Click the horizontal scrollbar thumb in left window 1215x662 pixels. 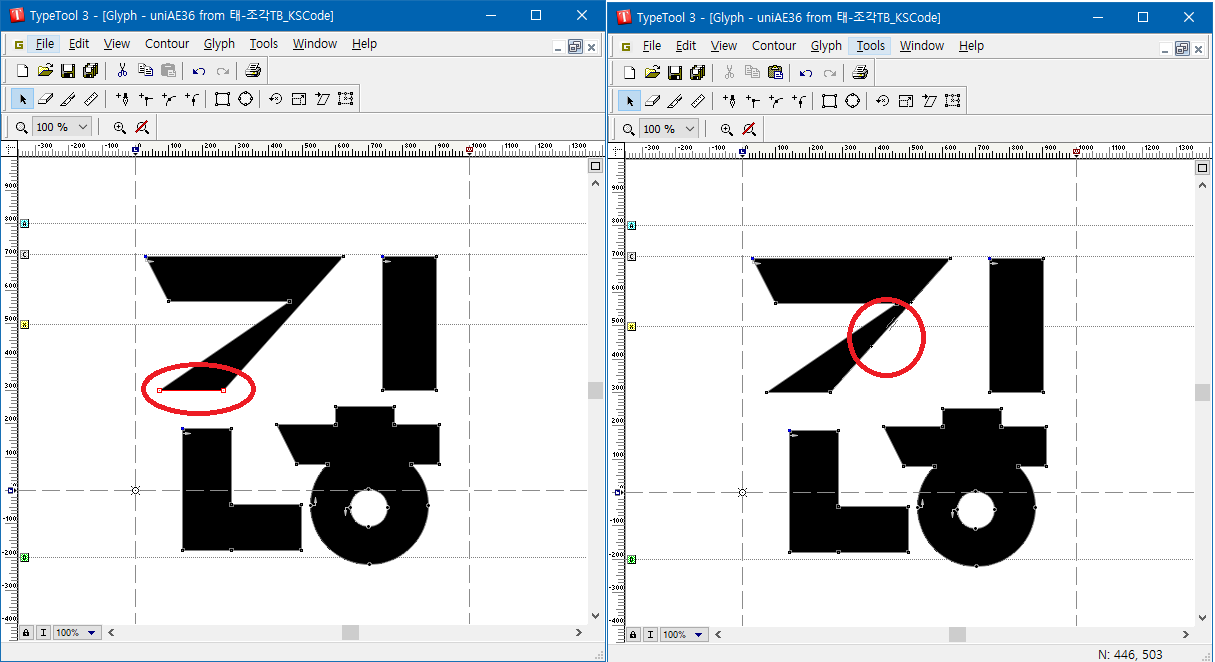click(x=350, y=633)
